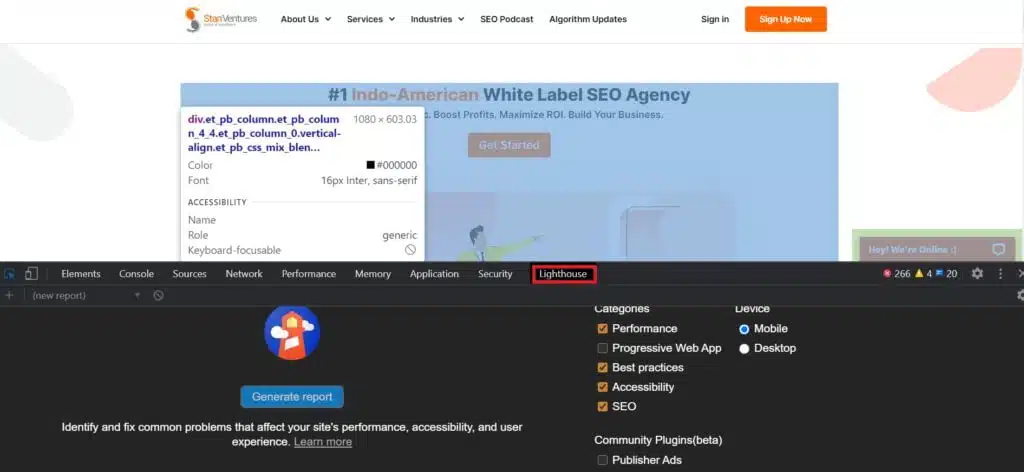
Task: Open the (new report) dropdown
Action: coord(86,296)
